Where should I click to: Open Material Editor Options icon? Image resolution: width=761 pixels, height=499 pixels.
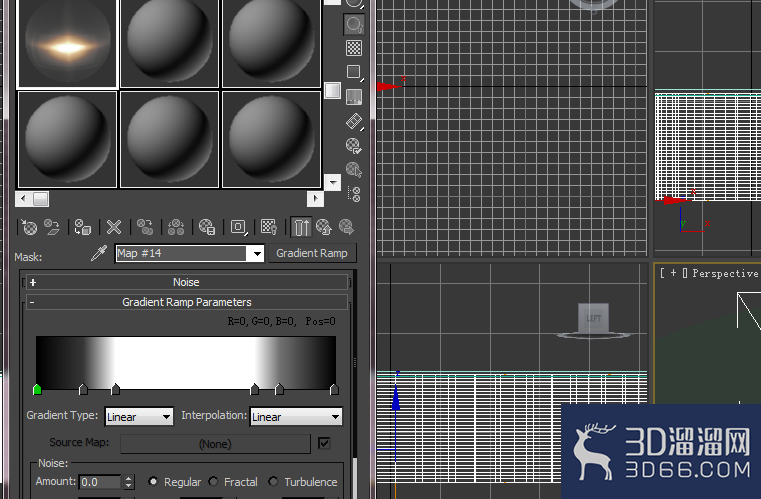tap(354, 145)
